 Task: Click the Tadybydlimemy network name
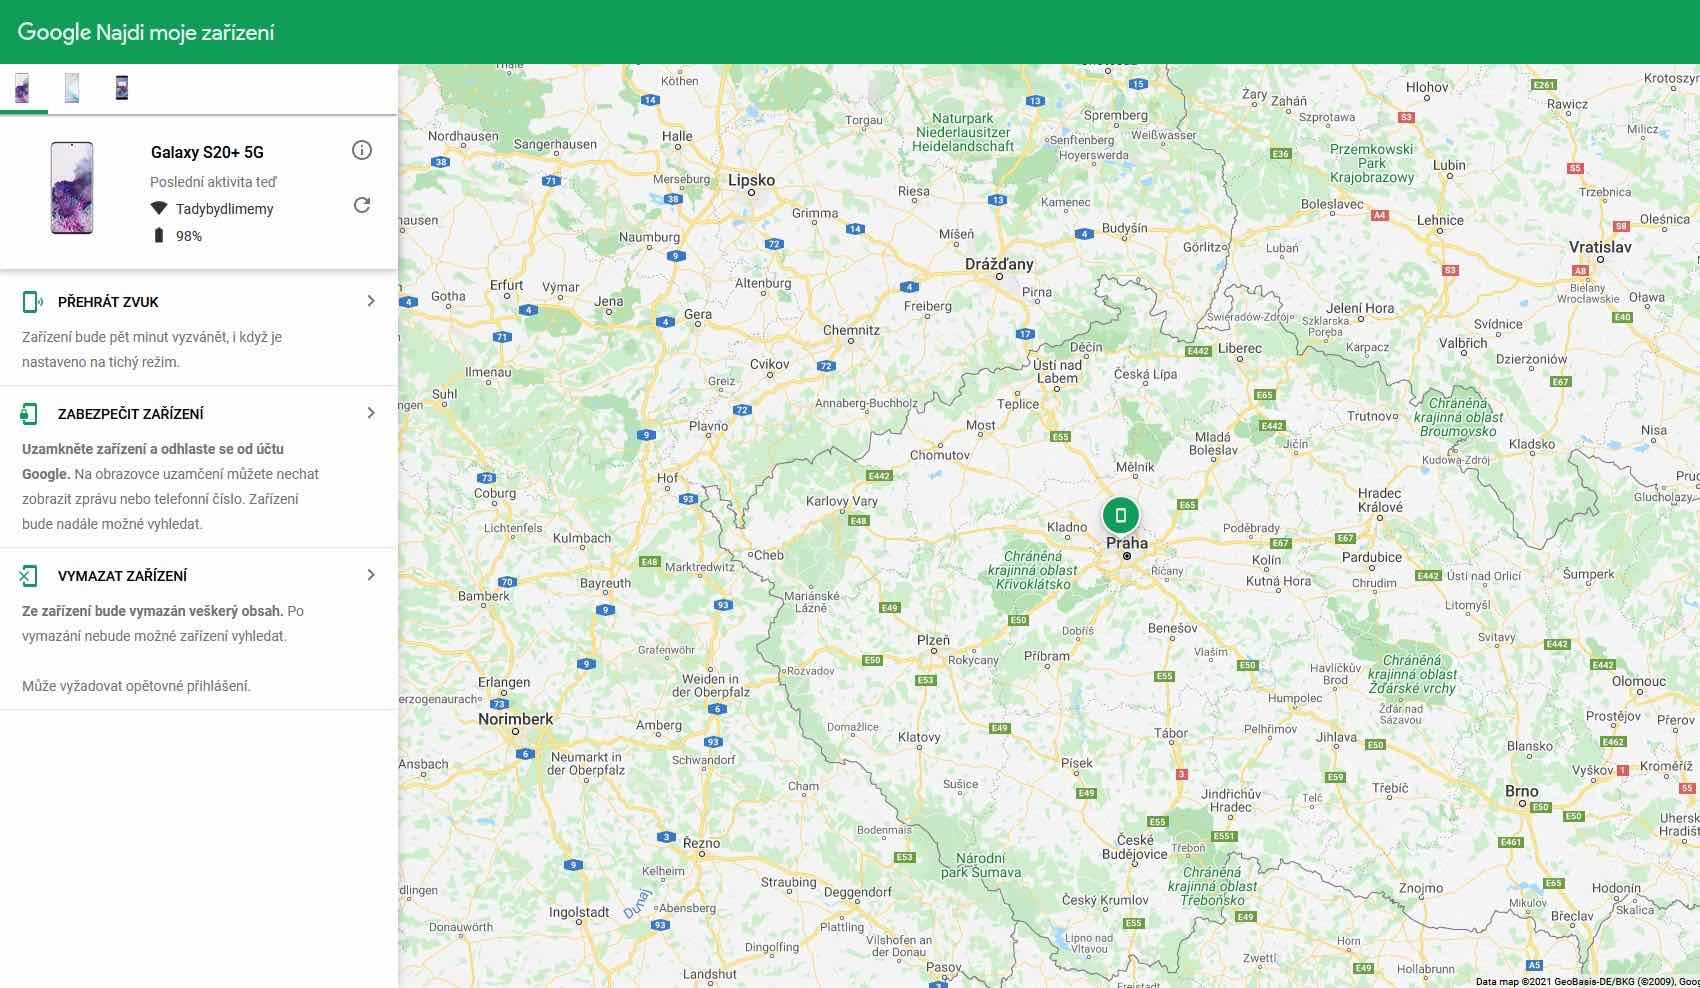click(224, 209)
